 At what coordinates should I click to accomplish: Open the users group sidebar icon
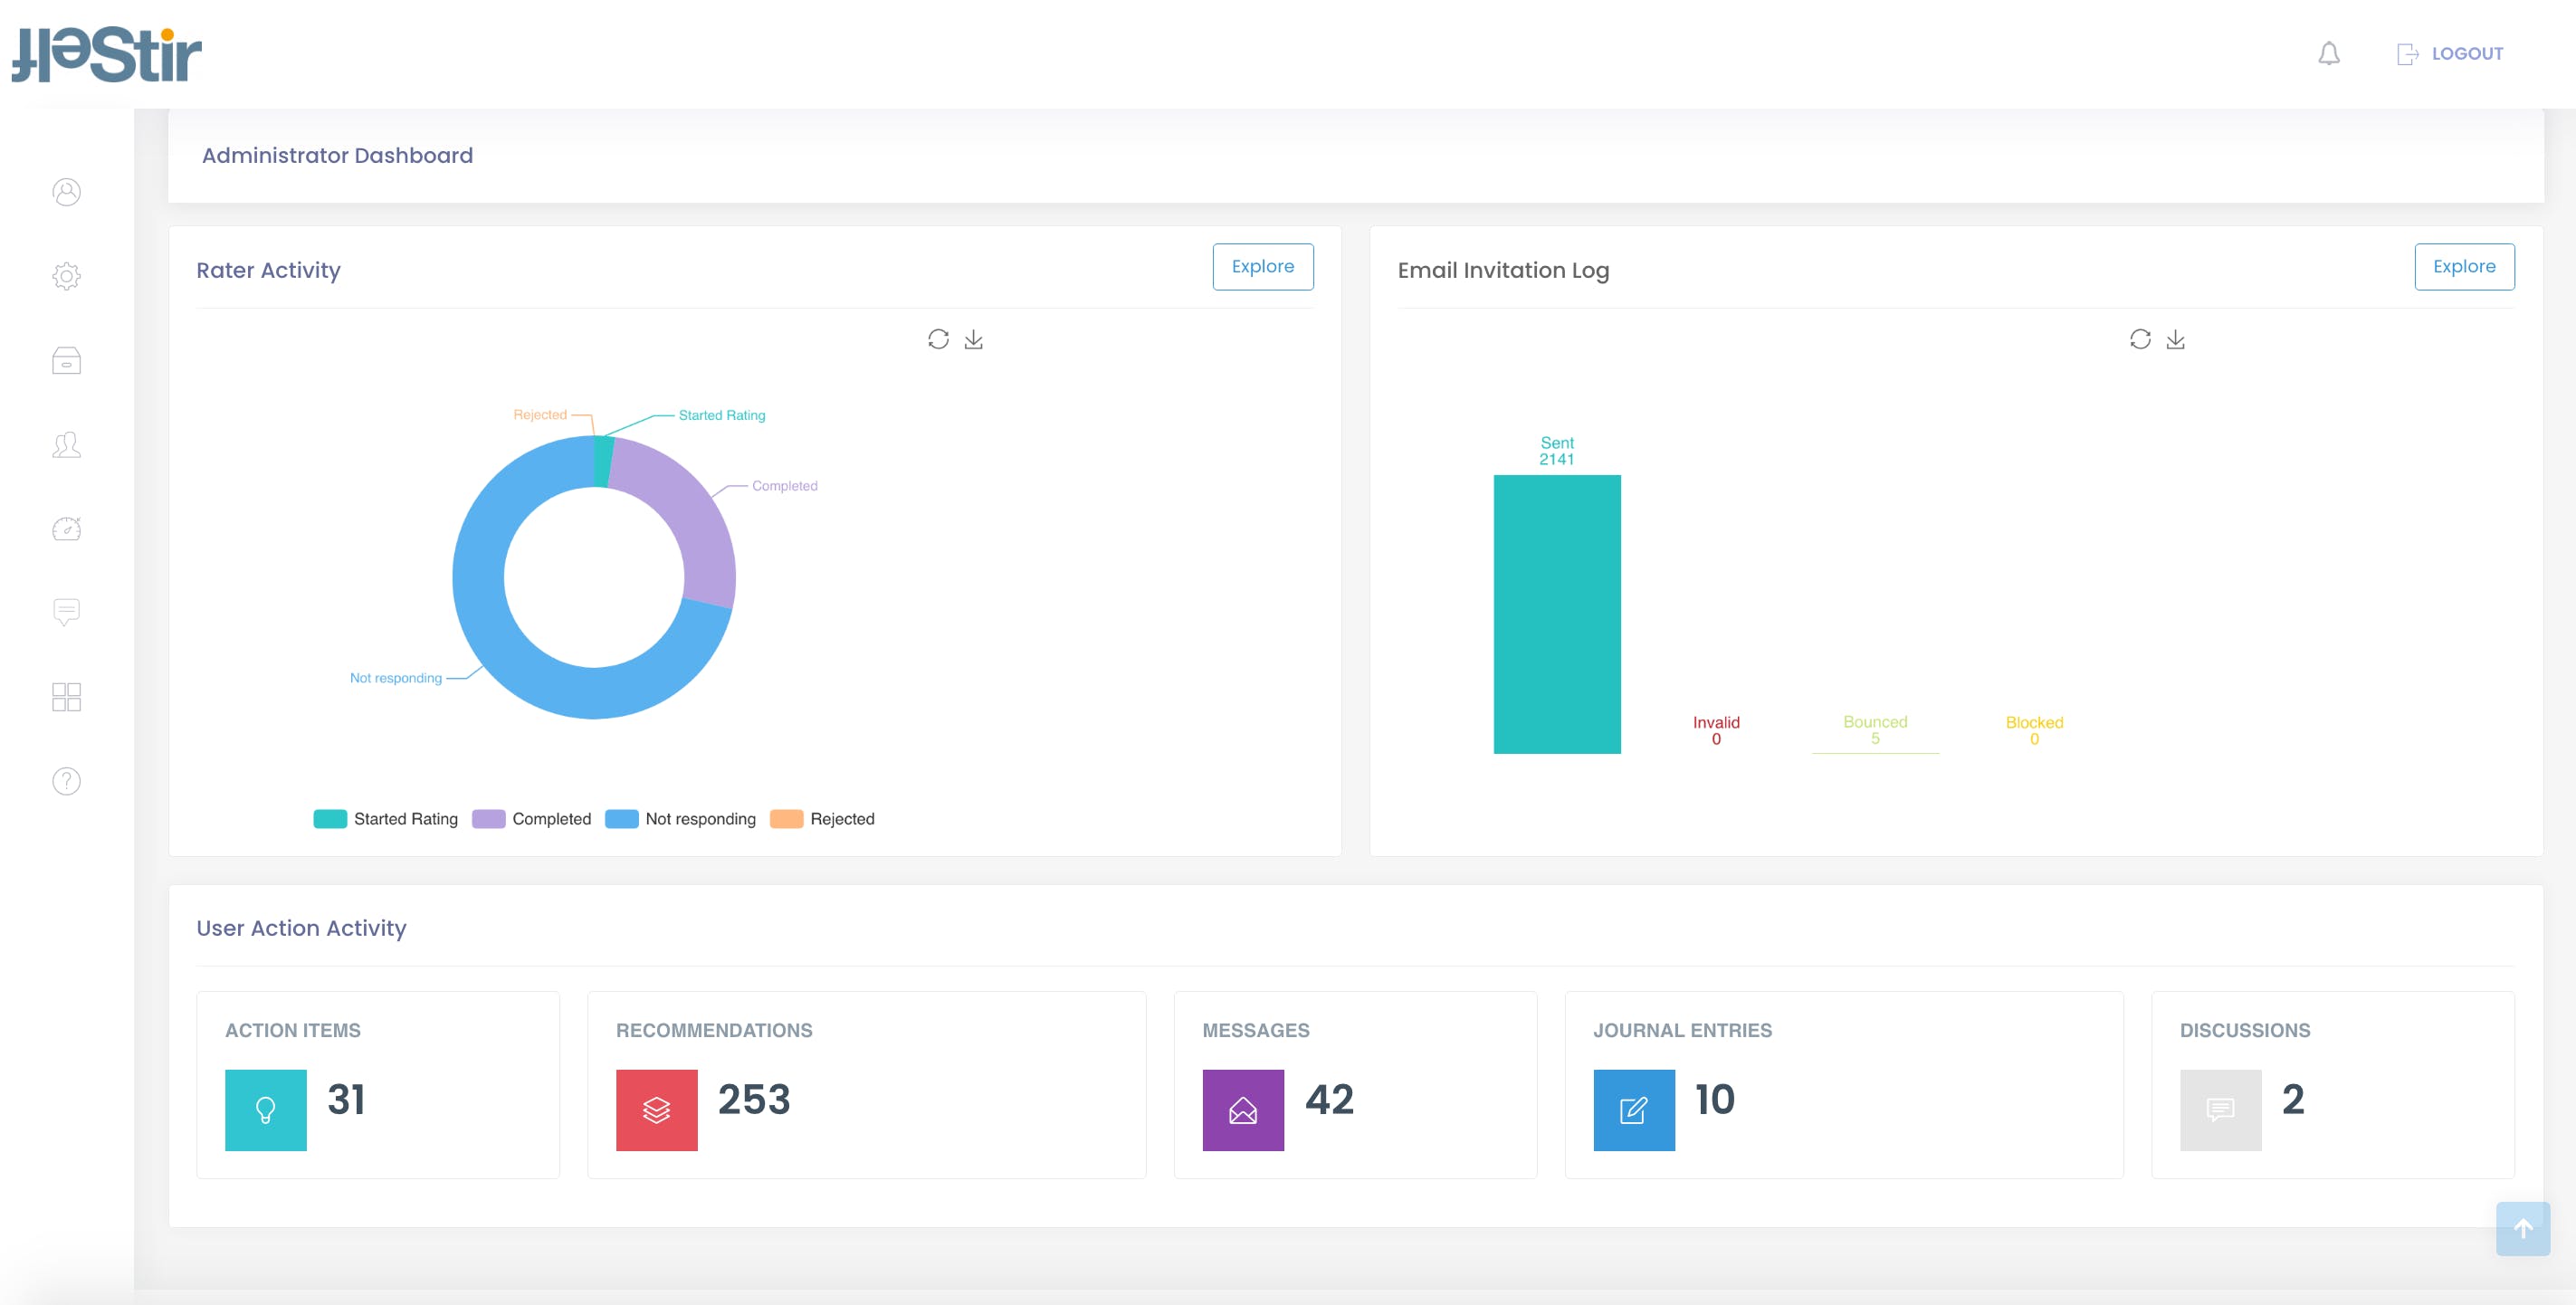(x=66, y=445)
